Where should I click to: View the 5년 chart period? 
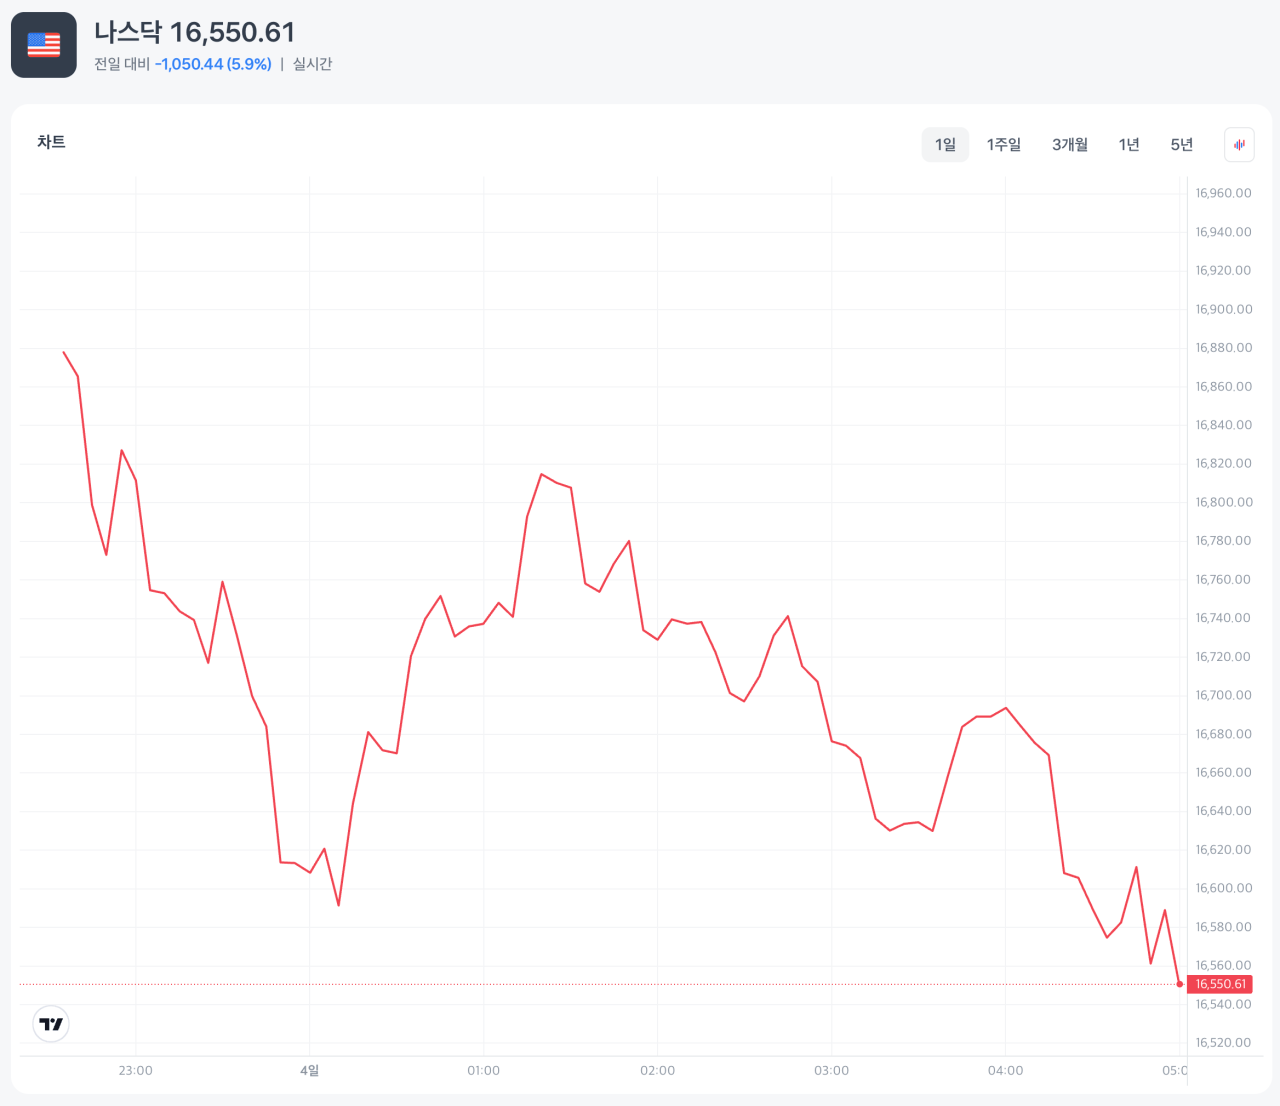pyautogui.click(x=1181, y=145)
